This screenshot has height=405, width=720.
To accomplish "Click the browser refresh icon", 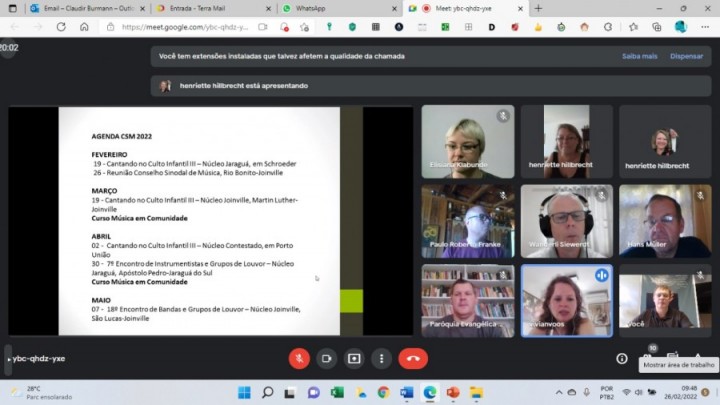I will tap(61, 27).
